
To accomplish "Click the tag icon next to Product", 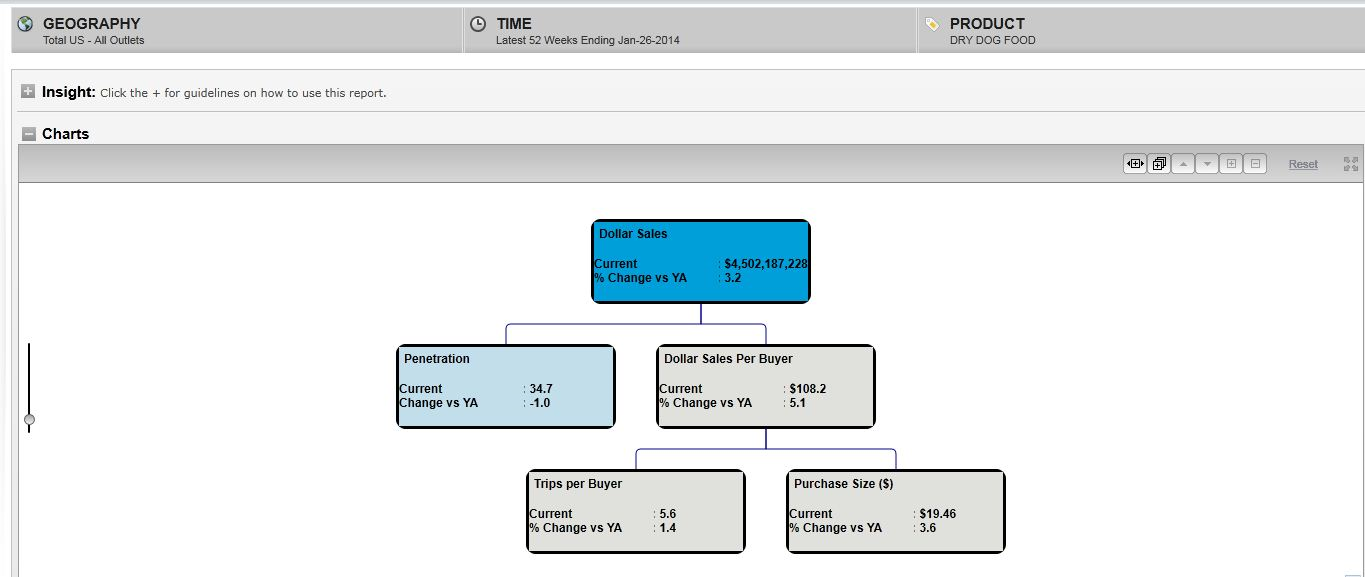I will point(932,23).
